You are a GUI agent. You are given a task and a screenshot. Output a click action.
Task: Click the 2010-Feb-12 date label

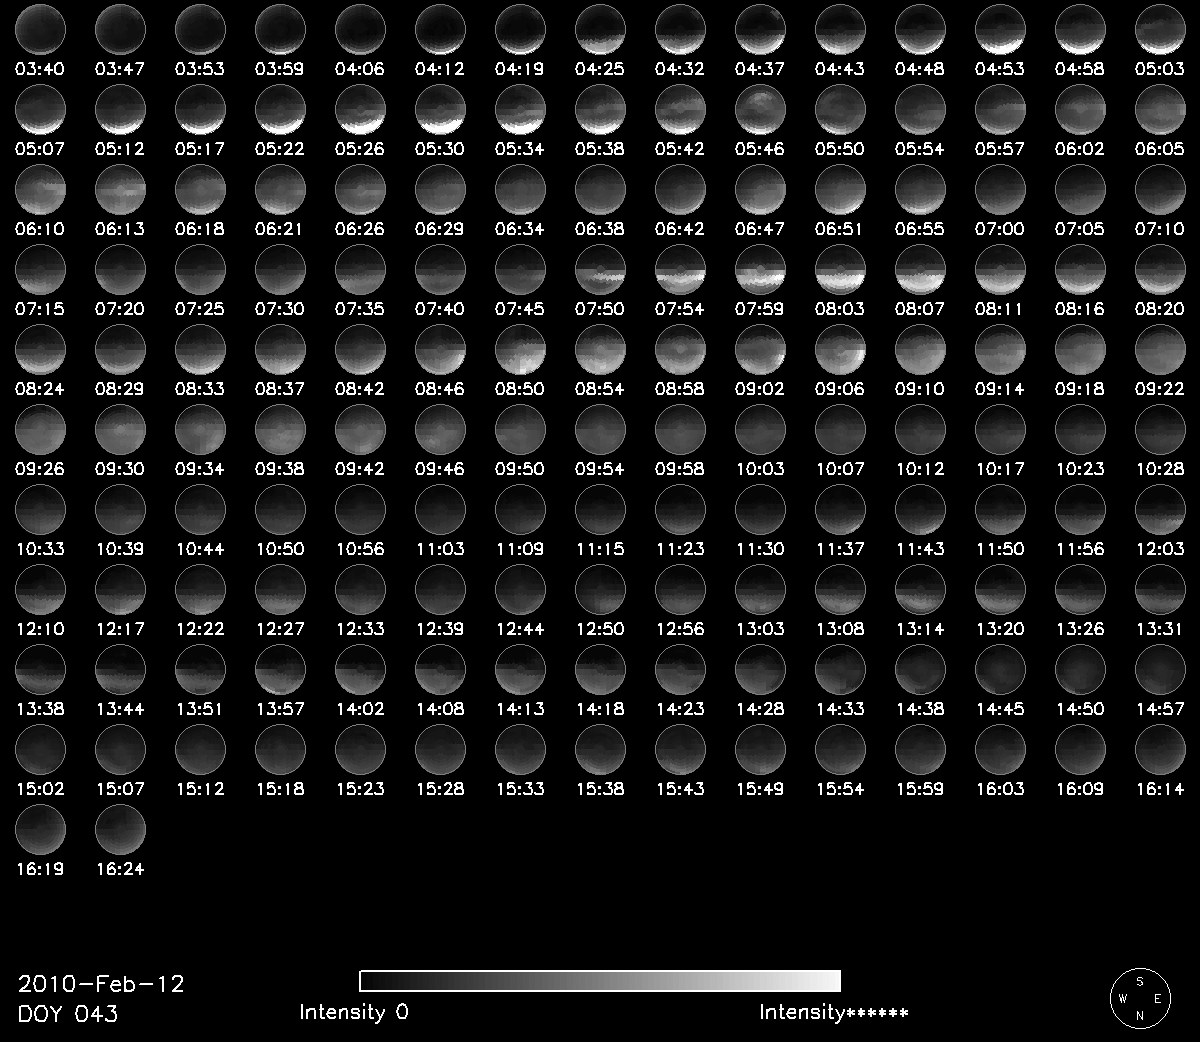[x=101, y=983]
